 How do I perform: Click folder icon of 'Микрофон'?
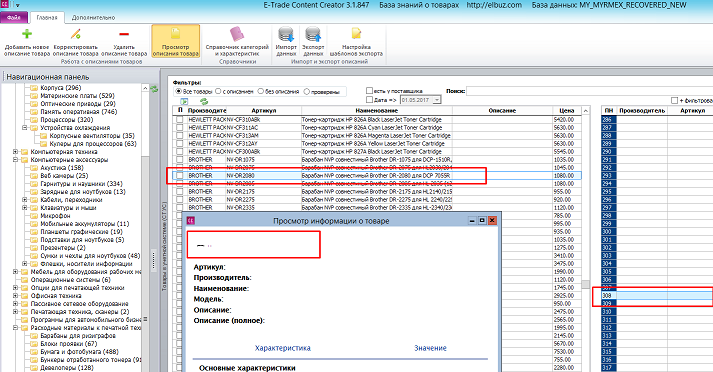34,216
